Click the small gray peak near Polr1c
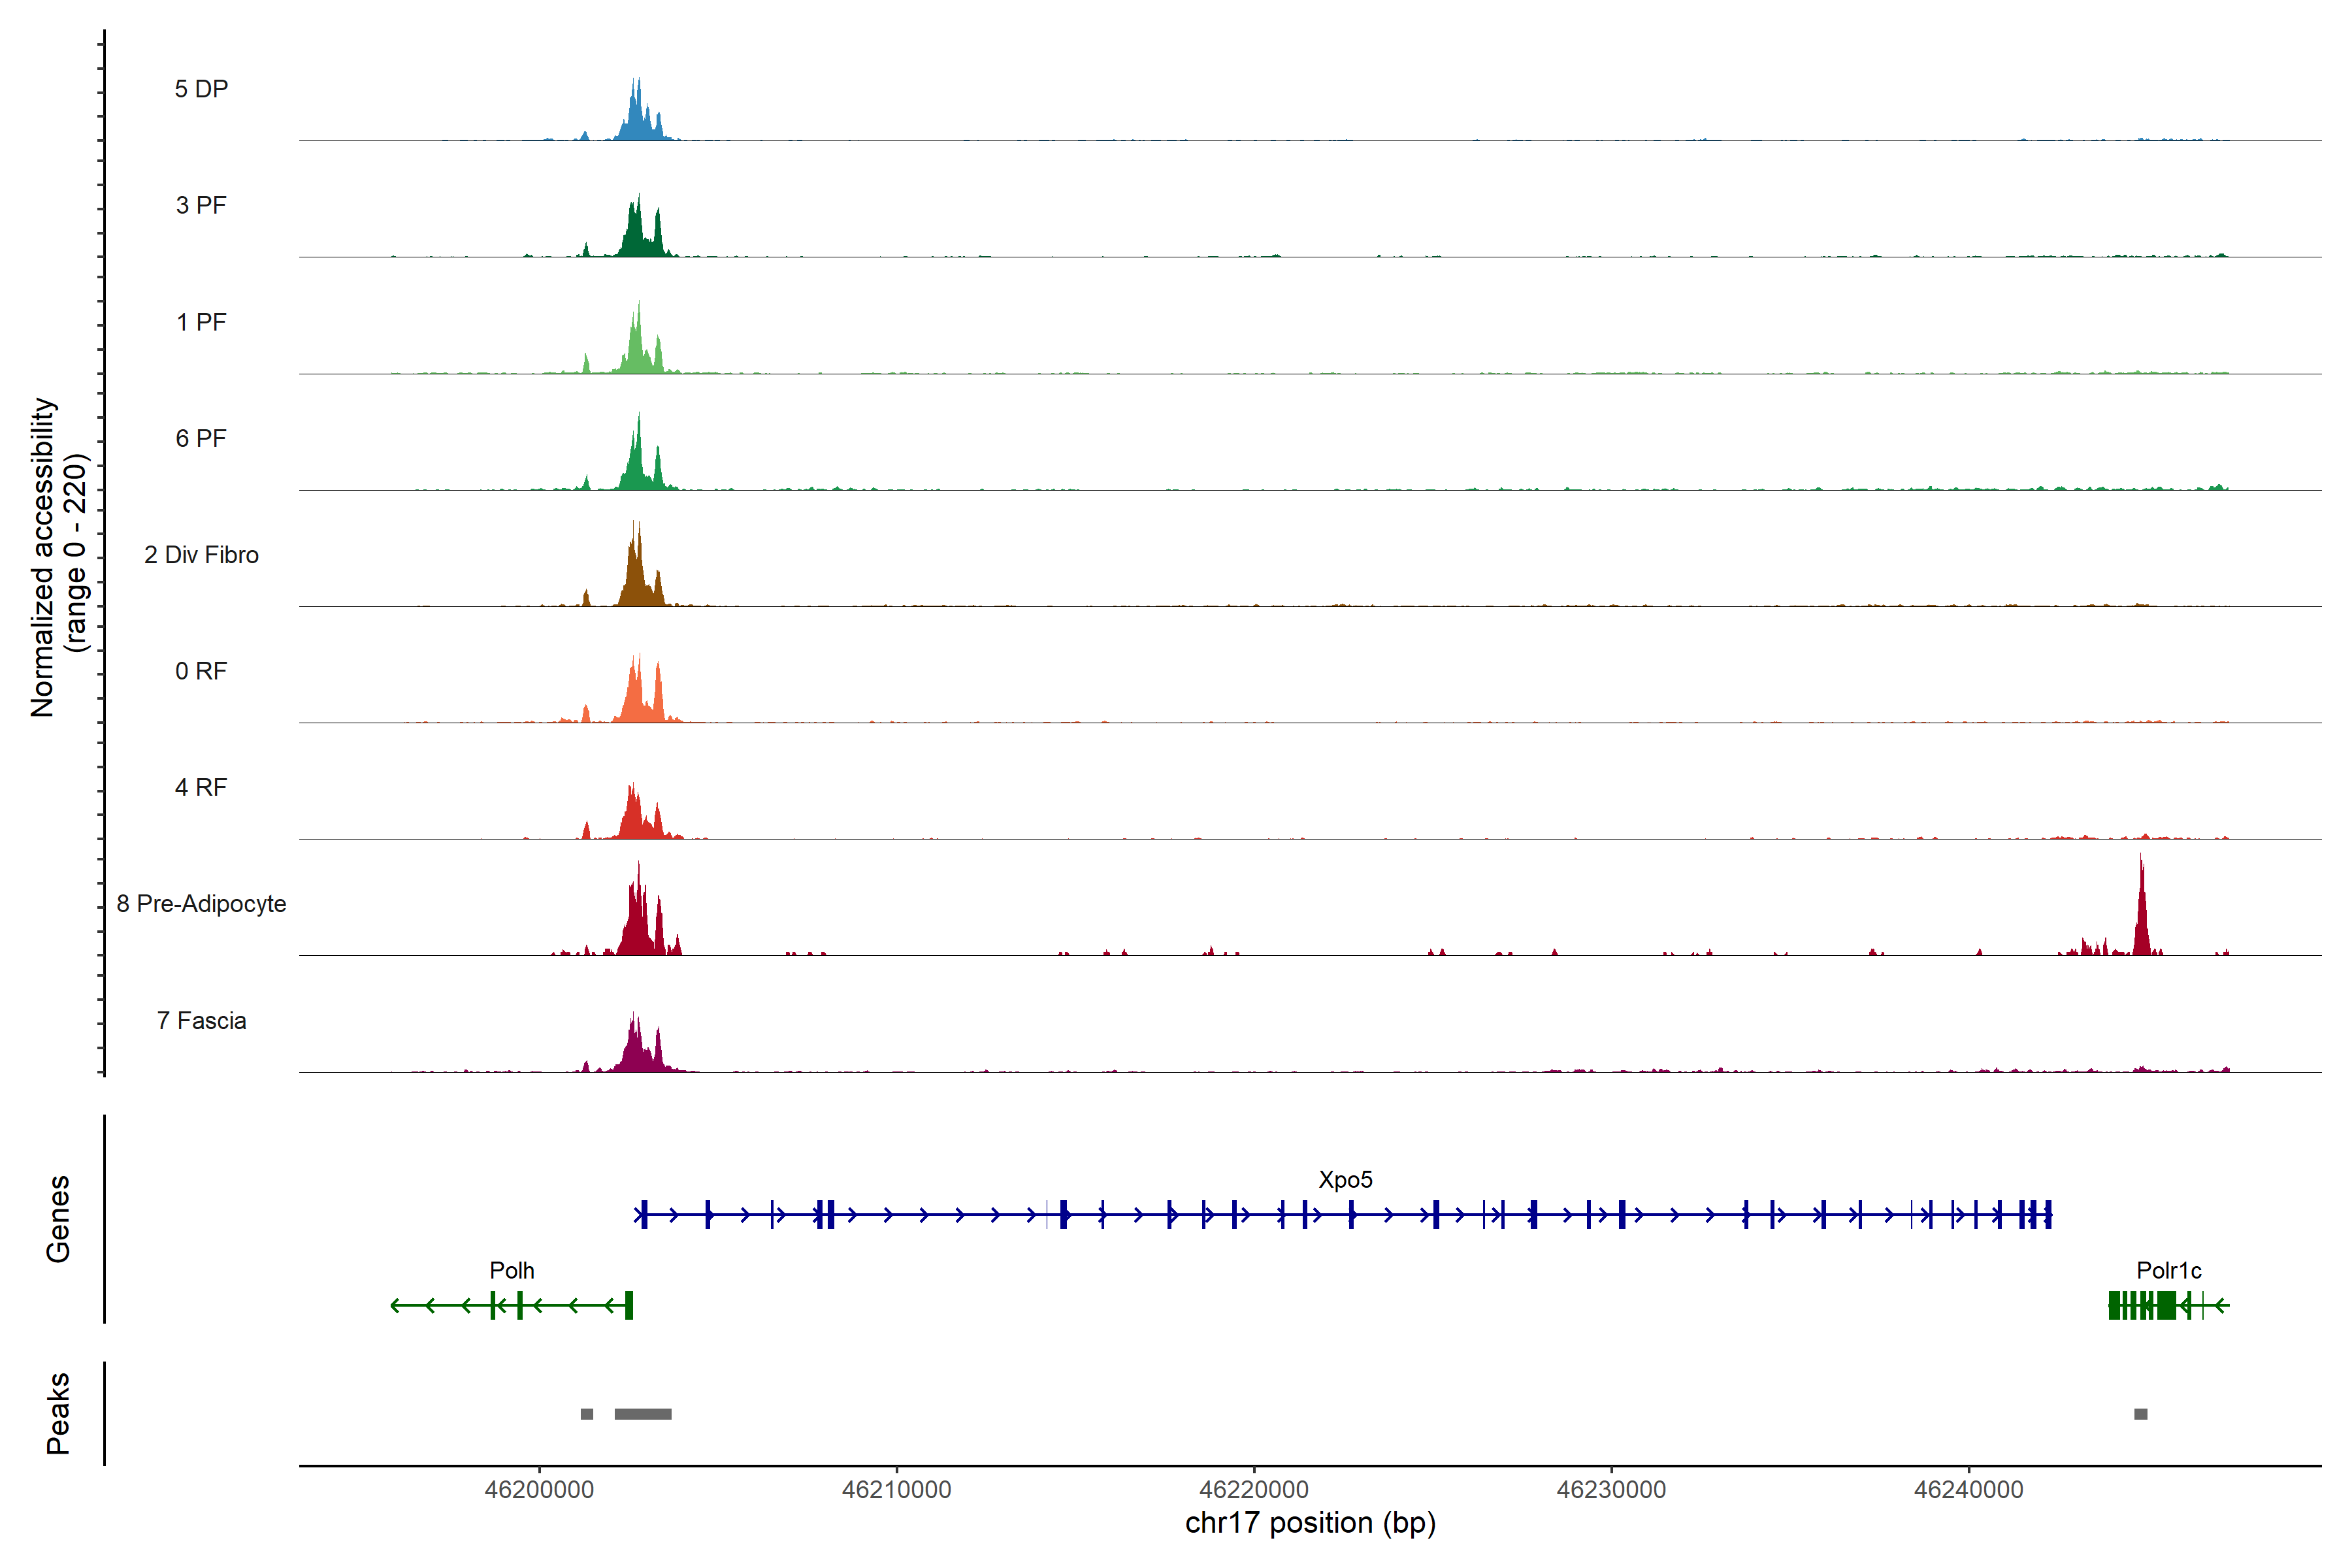 pyautogui.click(x=2140, y=1413)
